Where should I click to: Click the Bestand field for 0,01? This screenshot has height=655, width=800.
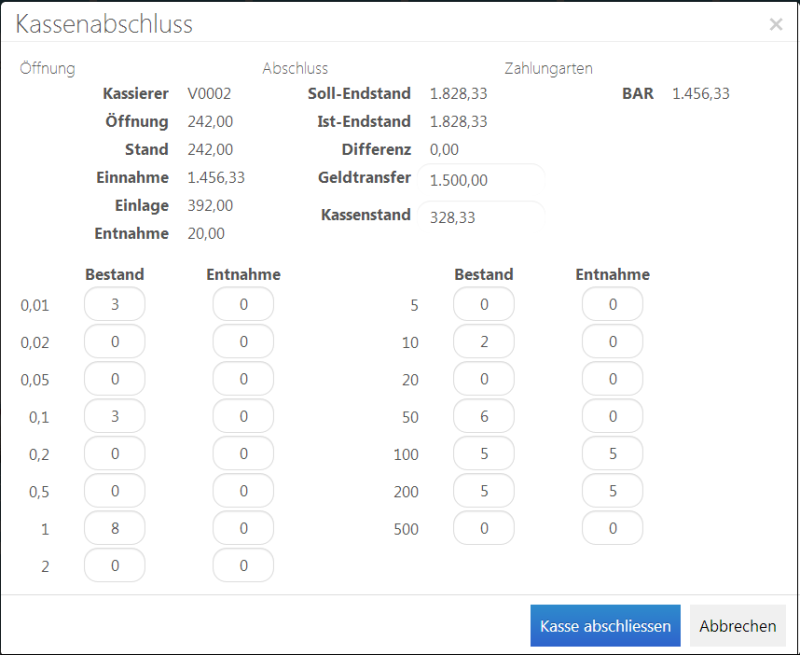[115, 304]
